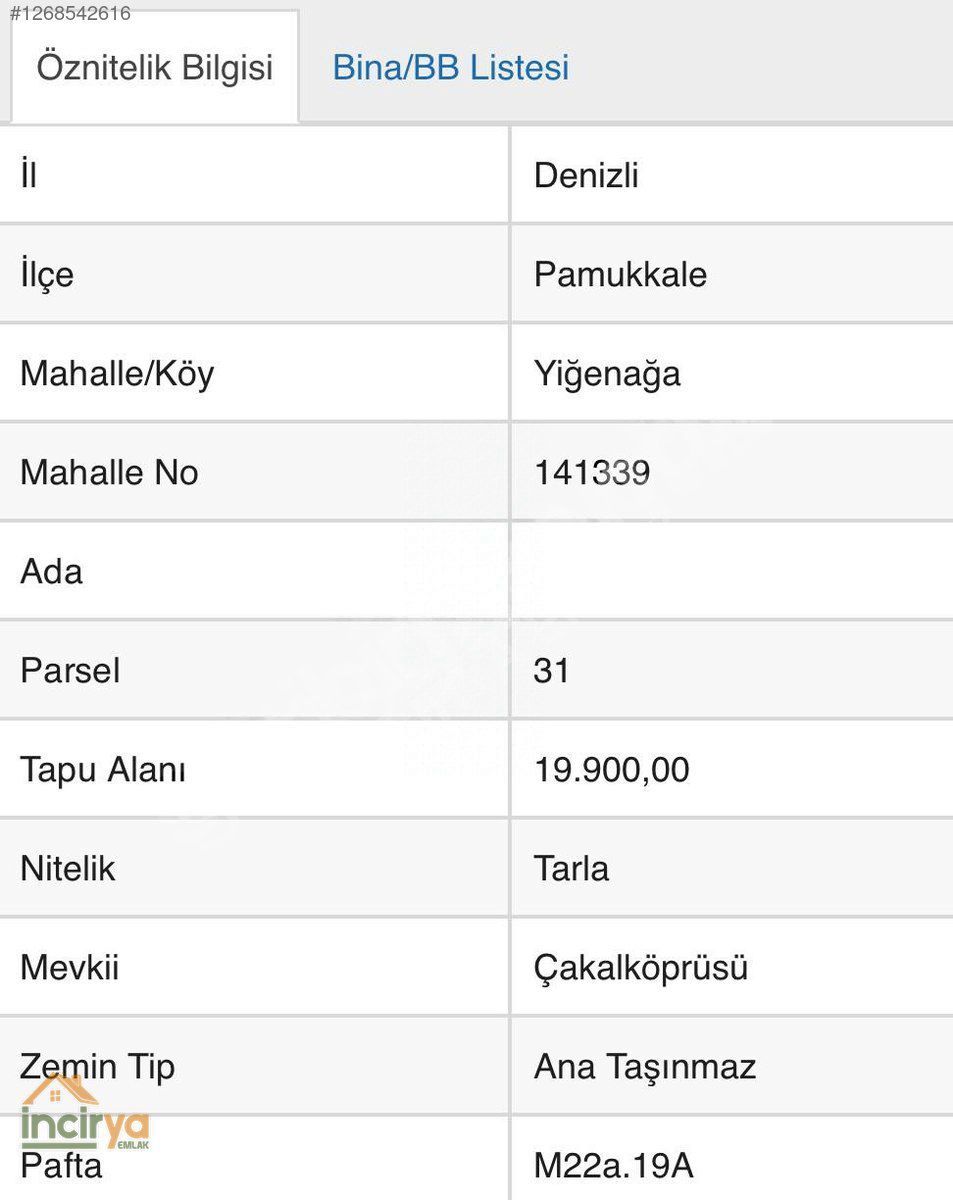Click the İl row label

pyautogui.click(x=29, y=176)
